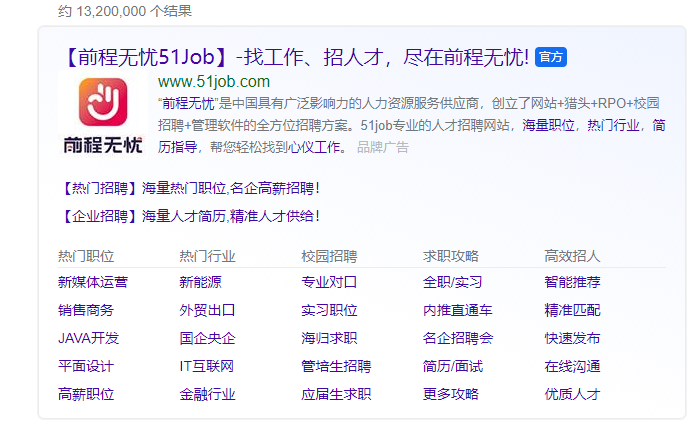Screen dimensions: 696x424
Task: Go to 海归求职 campus link
Action: 329,338
